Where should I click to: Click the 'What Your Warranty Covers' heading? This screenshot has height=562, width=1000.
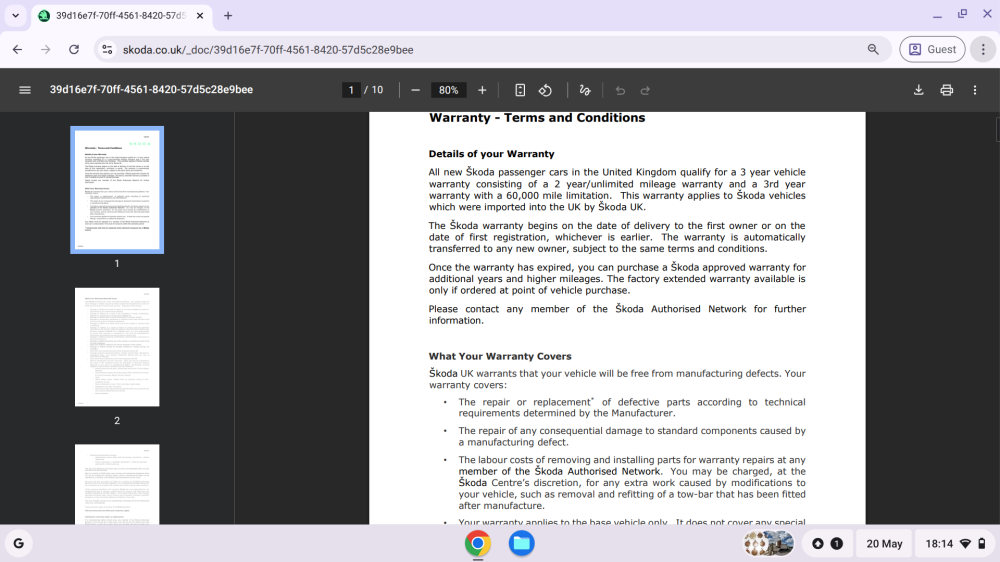pyautogui.click(x=499, y=356)
